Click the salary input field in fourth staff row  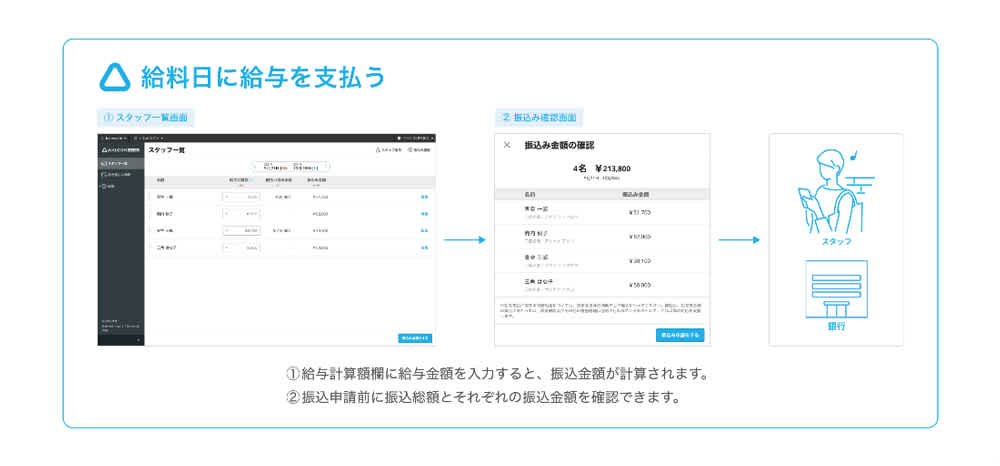point(240,247)
